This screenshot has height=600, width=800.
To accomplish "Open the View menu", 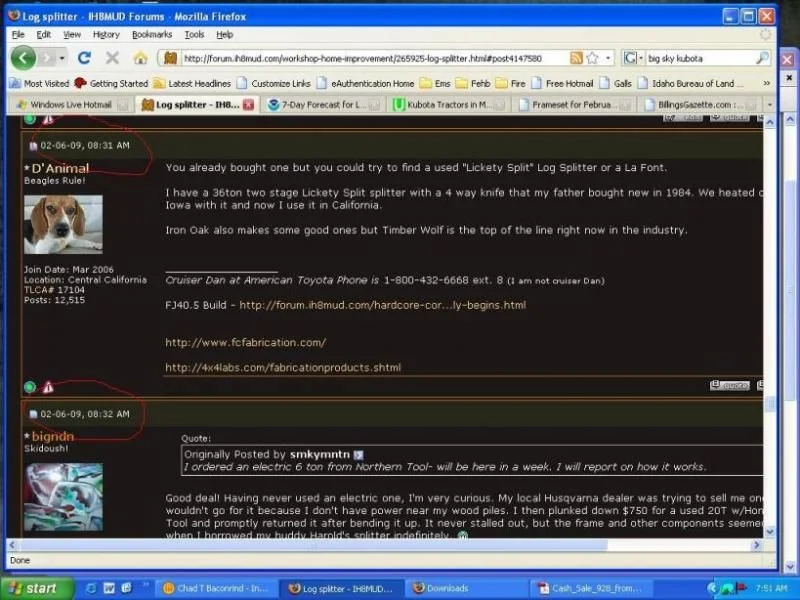I will click(x=72, y=34).
